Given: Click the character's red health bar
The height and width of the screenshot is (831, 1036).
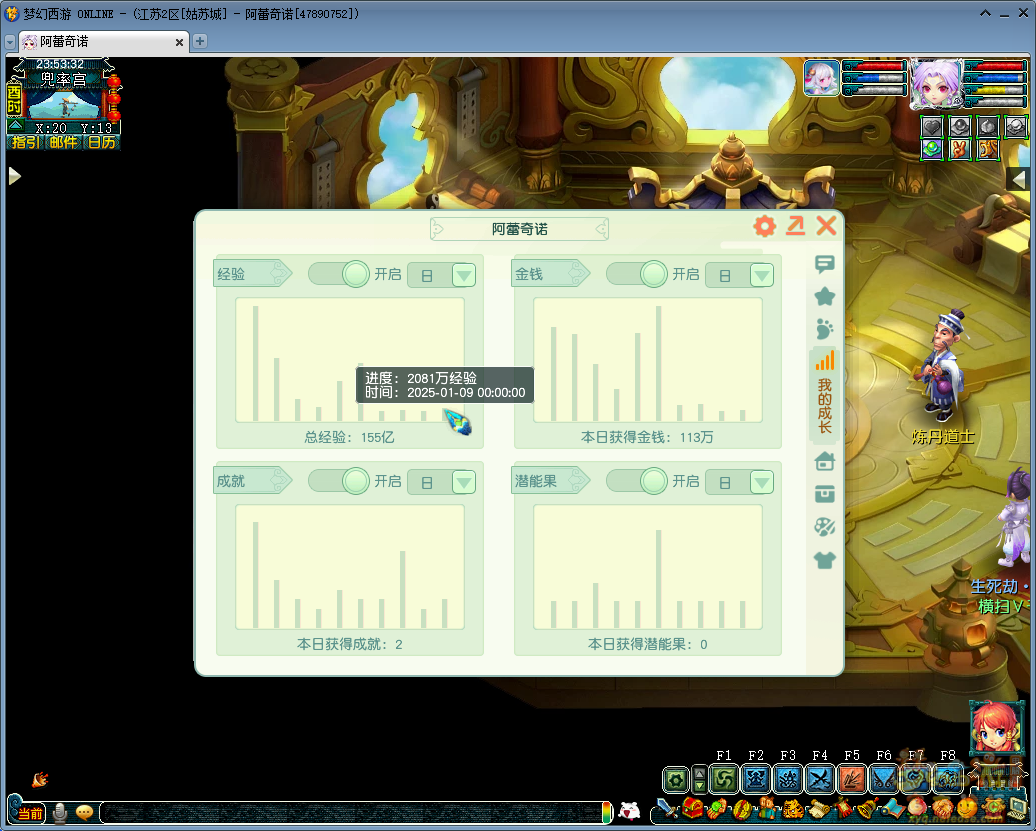Looking at the screenshot, I should (x=995, y=66).
